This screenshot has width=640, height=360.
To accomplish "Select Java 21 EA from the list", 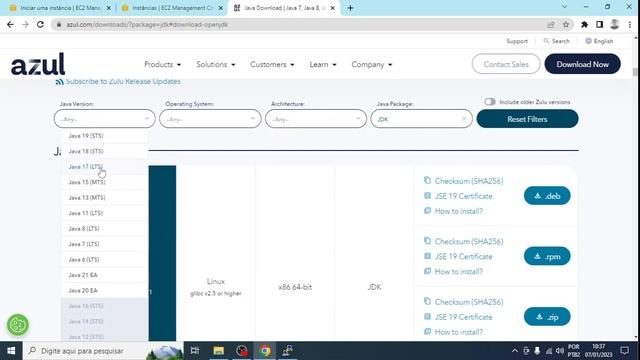I will coord(104,275).
